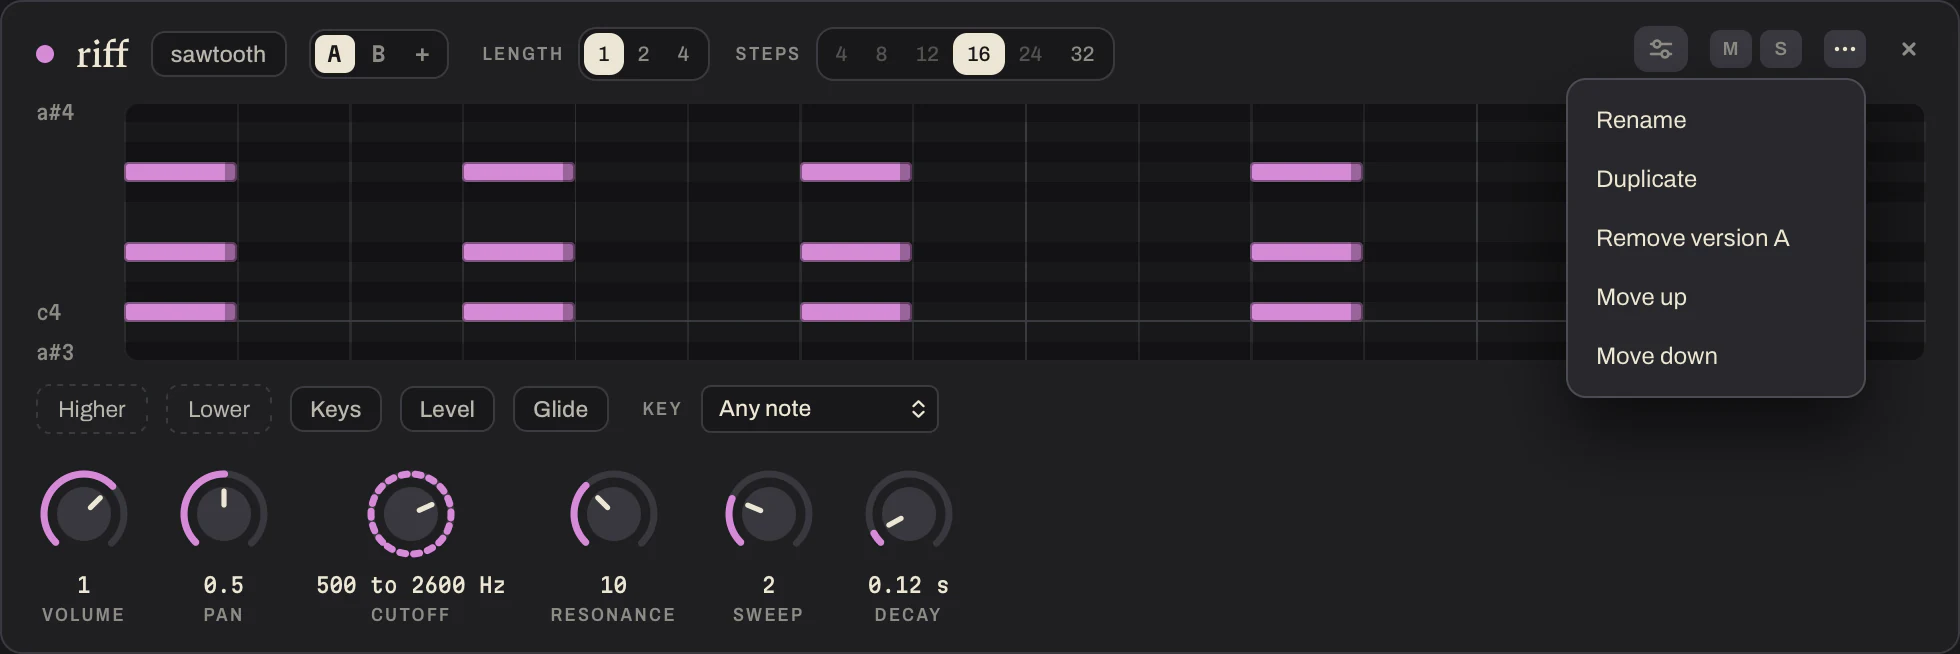1960x654 pixels.
Task: Set steps to 32
Action: (1082, 54)
